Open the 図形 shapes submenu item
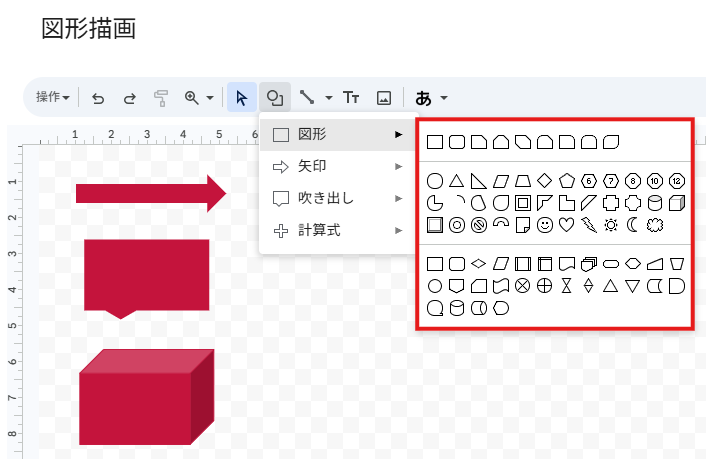This screenshot has width=706, height=459. (x=338, y=134)
